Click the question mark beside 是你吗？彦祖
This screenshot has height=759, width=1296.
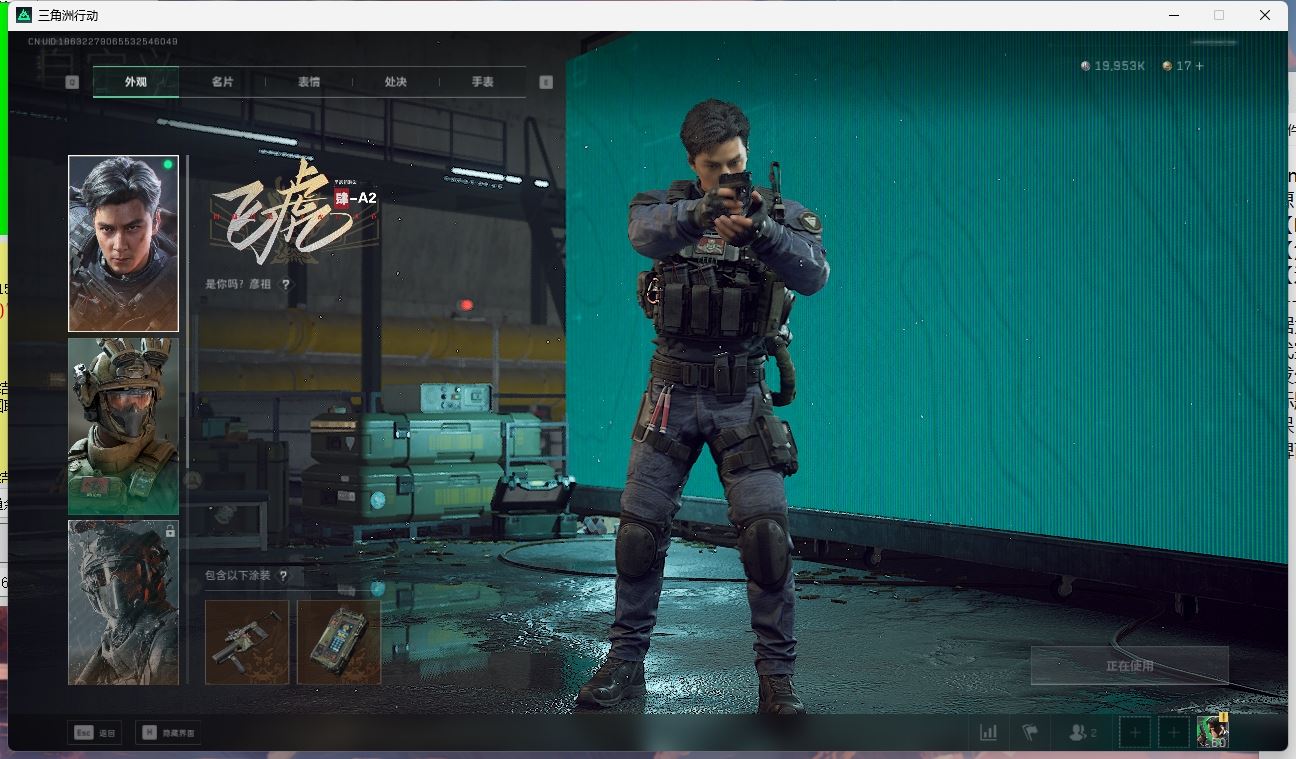click(286, 284)
